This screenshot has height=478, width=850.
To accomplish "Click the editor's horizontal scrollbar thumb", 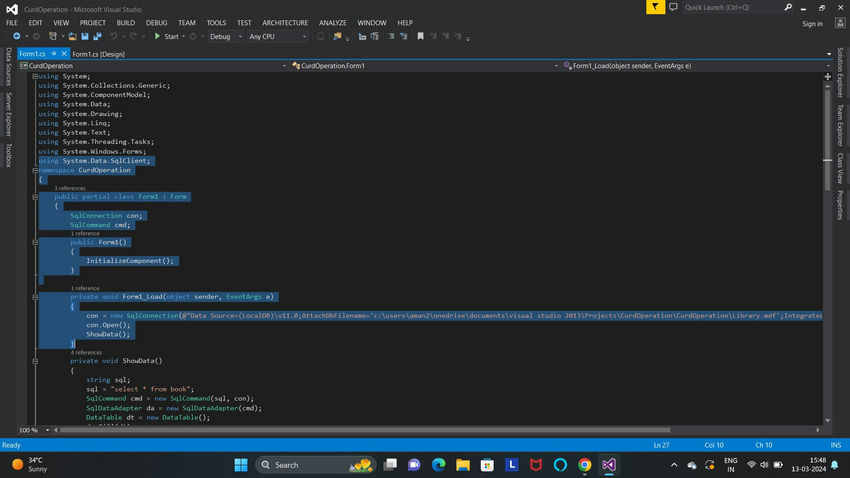I will tap(365, 430).
